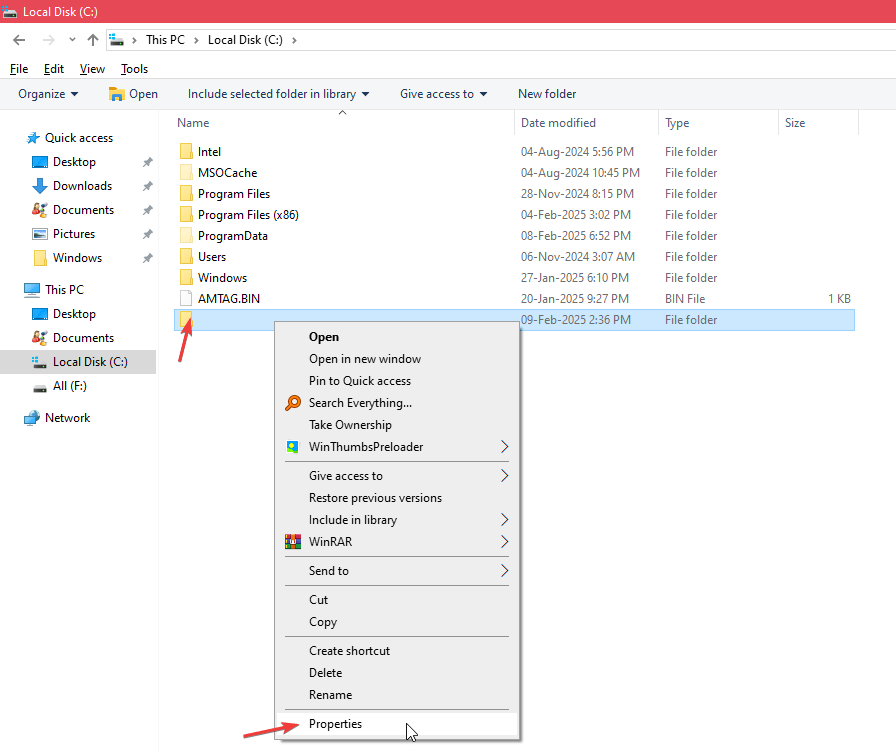Click the up one level arrow
The width and height of the screenshot is (896, 753).
coord(93,40)
